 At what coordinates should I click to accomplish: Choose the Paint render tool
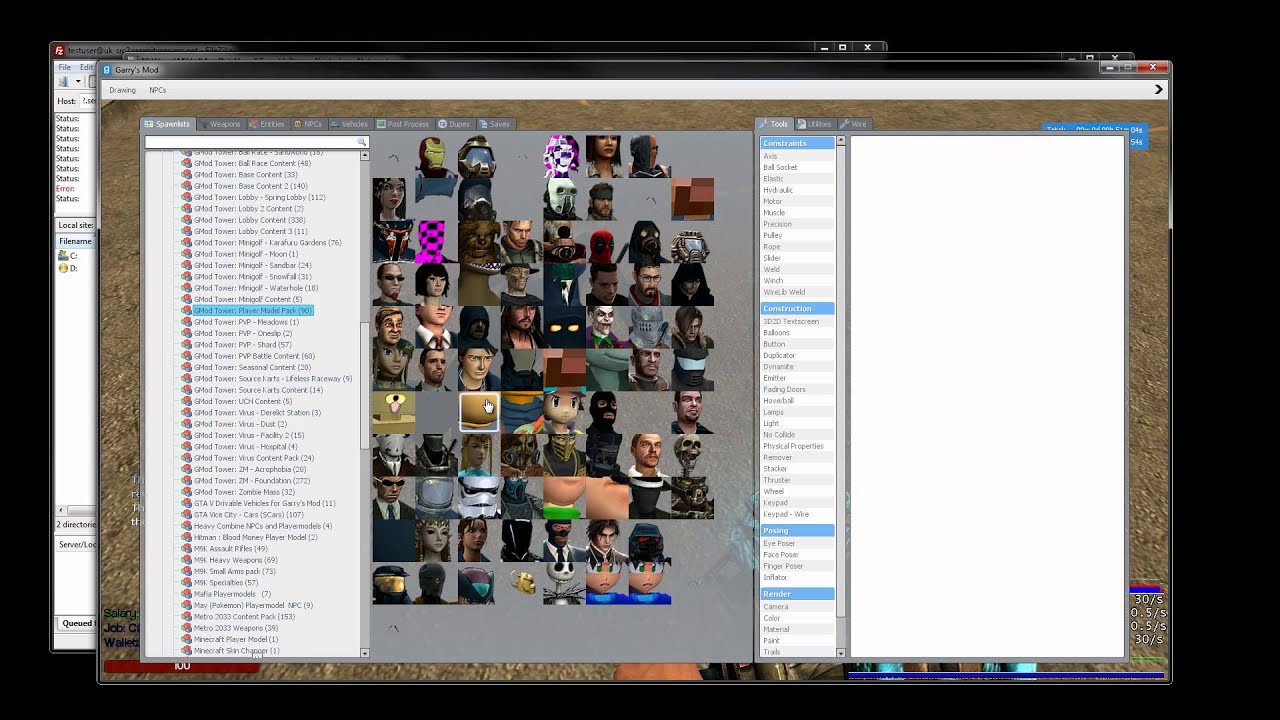click(x=797, y=640)
